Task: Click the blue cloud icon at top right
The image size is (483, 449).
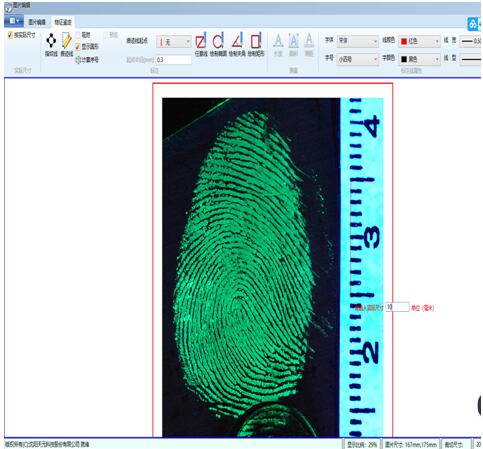Action: coord(473,24)
